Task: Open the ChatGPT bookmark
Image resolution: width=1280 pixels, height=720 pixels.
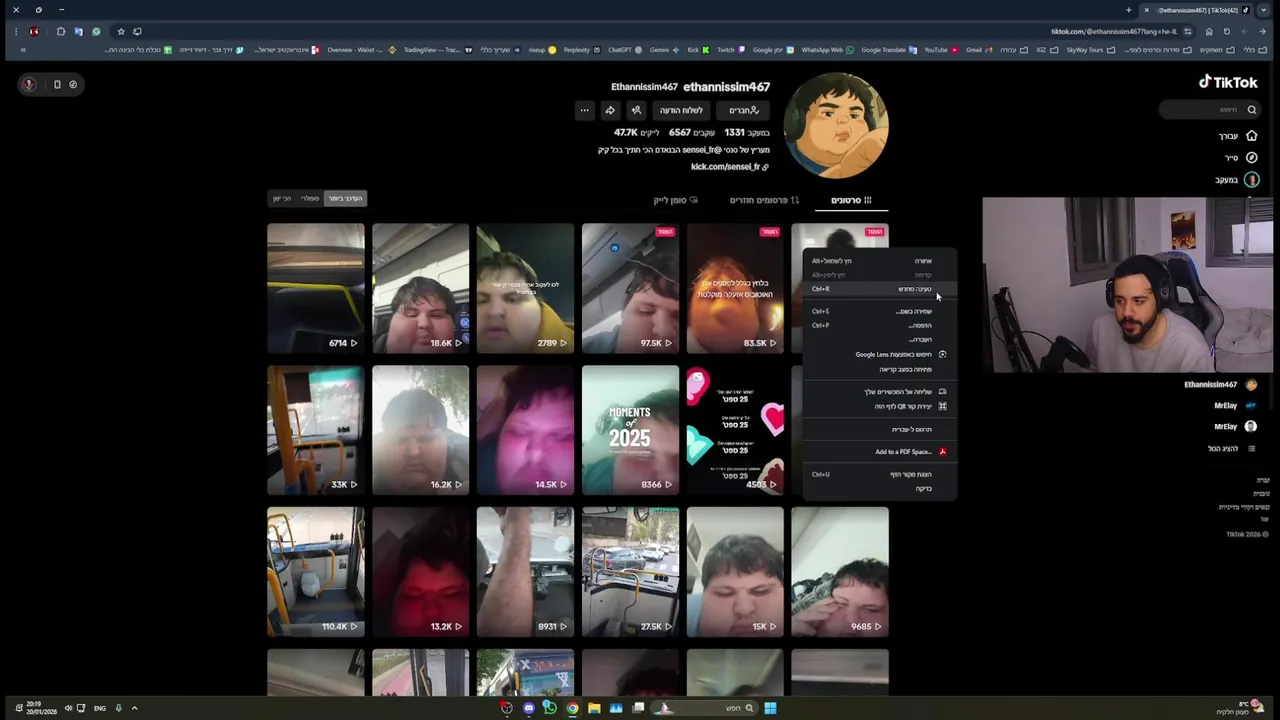Action: 624,50
